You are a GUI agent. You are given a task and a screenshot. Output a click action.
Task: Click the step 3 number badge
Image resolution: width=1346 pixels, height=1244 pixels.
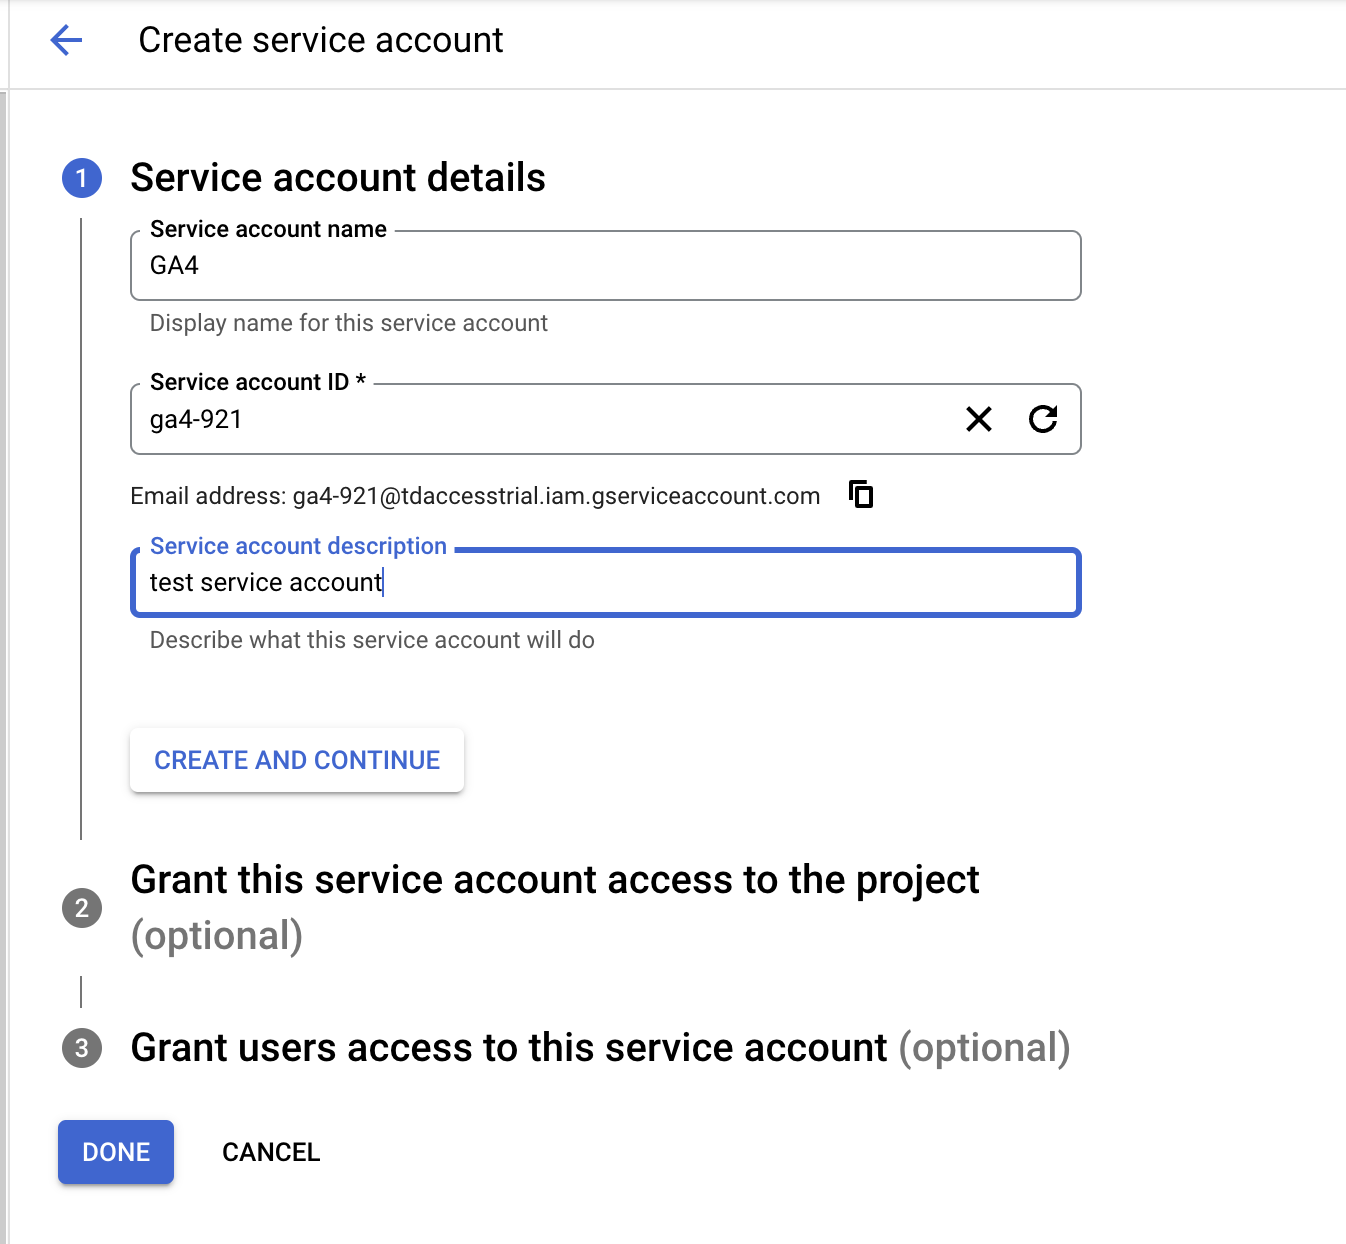pyautogui.click(x=82, y=1048)
